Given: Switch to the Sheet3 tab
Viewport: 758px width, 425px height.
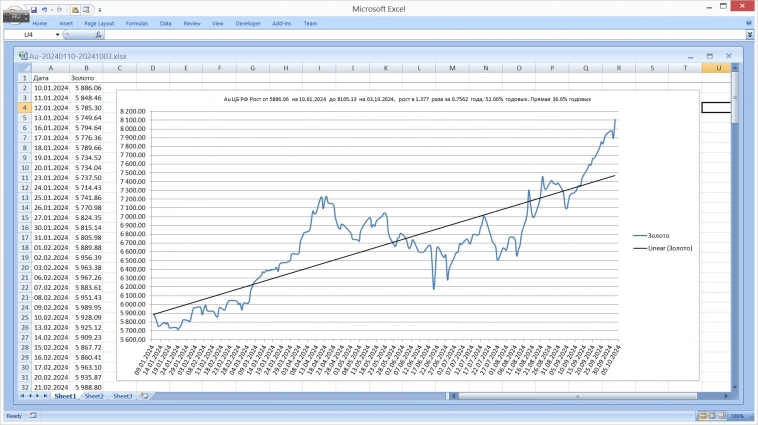Looking at the screenshot, I should [x=122, y=396].
